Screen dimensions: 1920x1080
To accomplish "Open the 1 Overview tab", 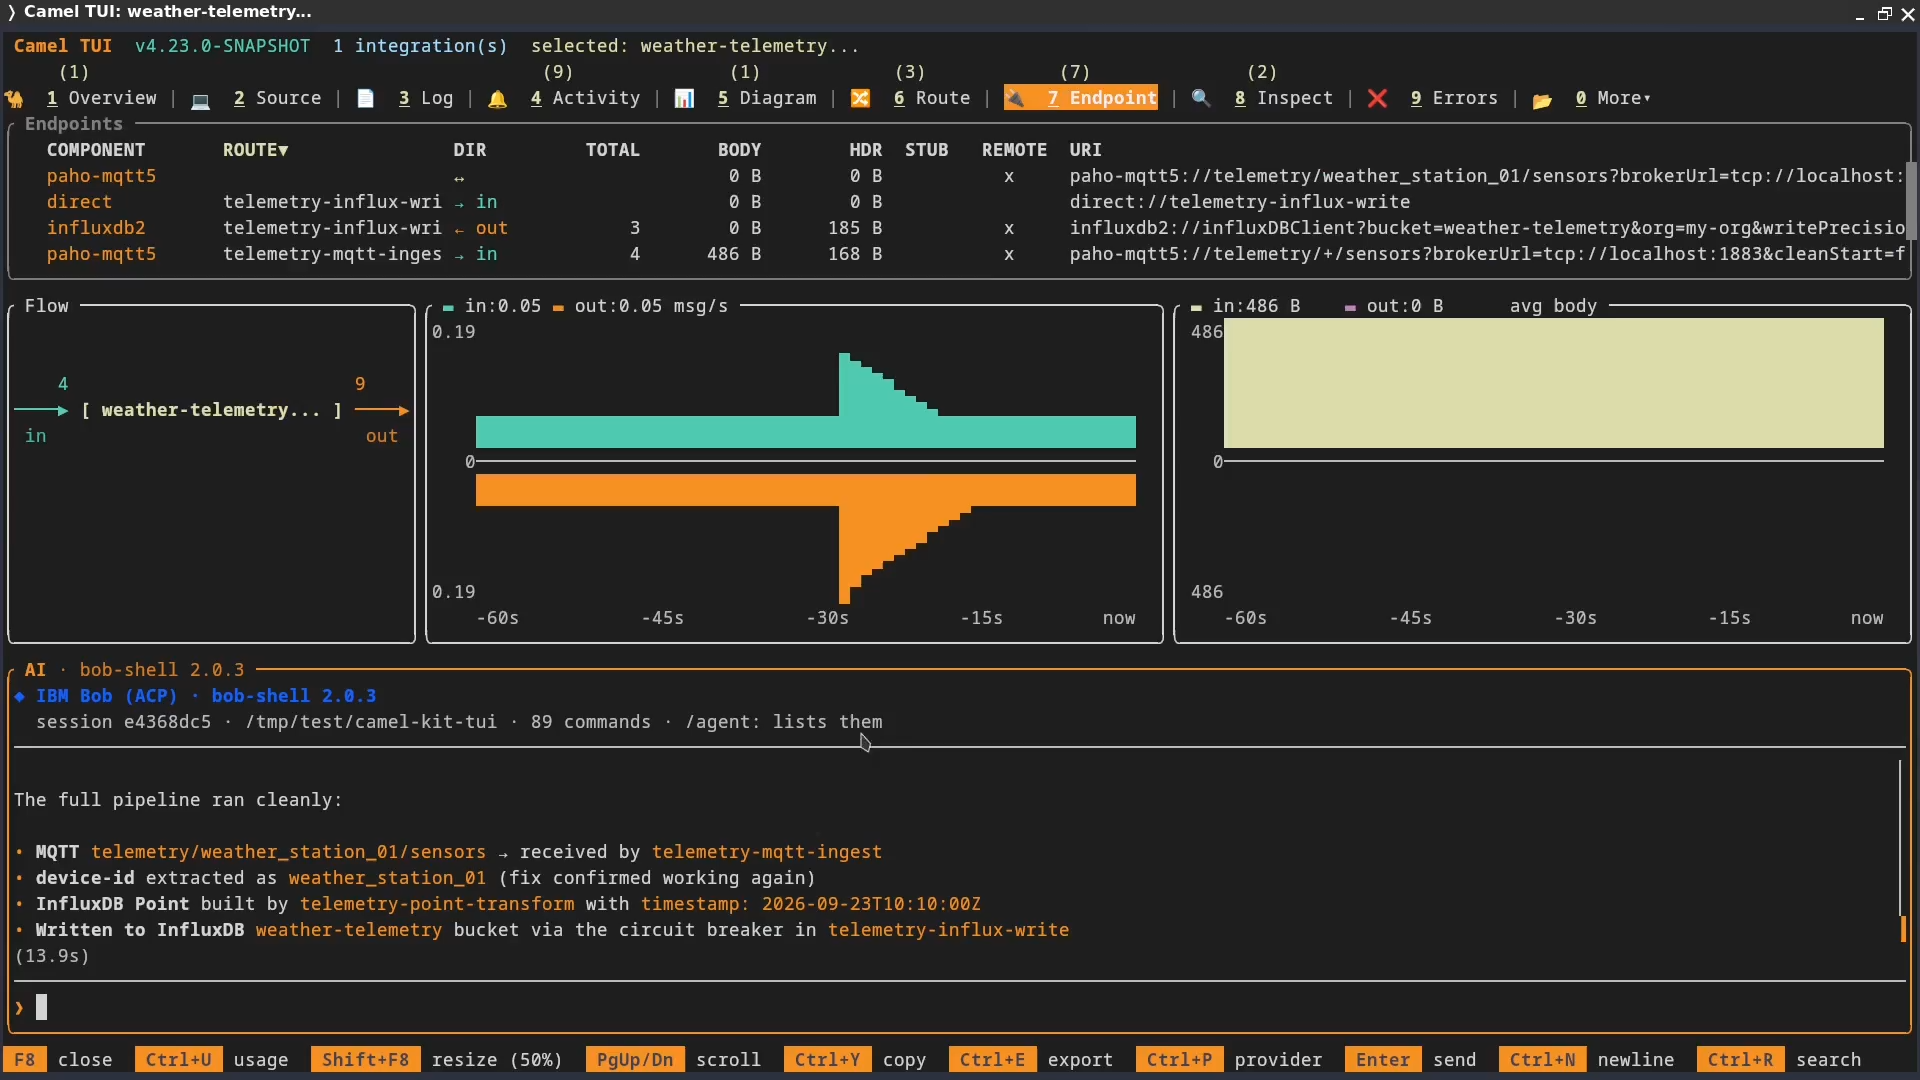I will tap(102, 98).
